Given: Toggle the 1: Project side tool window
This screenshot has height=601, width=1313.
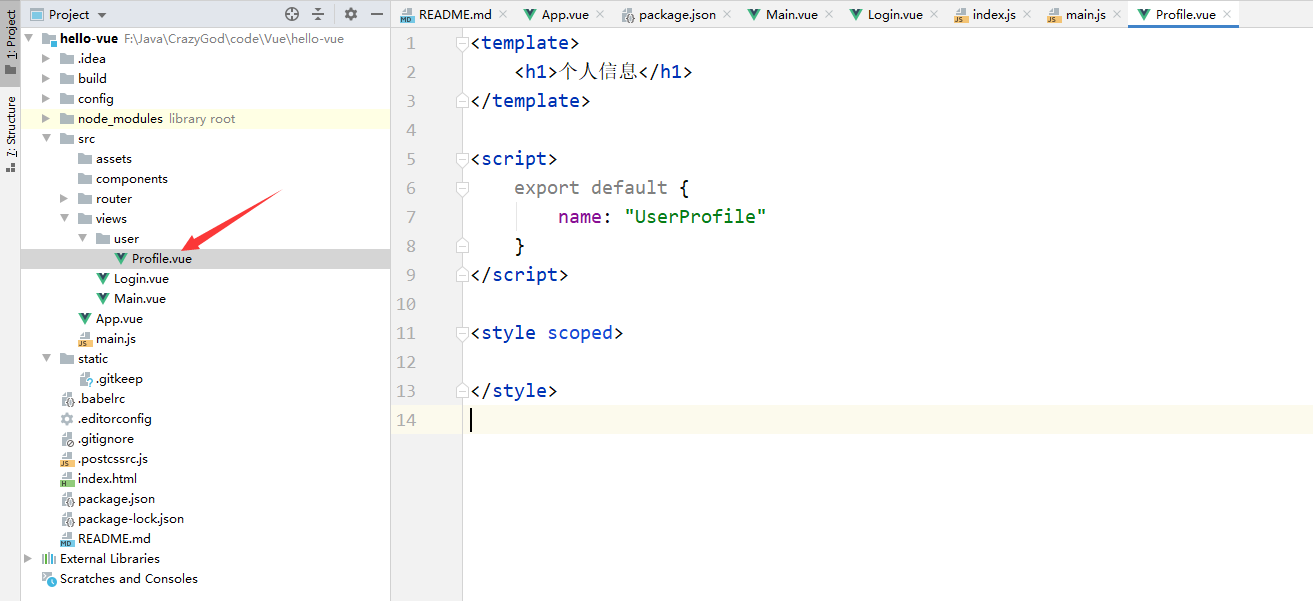Looking at the screenshot, I should click(10, 42).
